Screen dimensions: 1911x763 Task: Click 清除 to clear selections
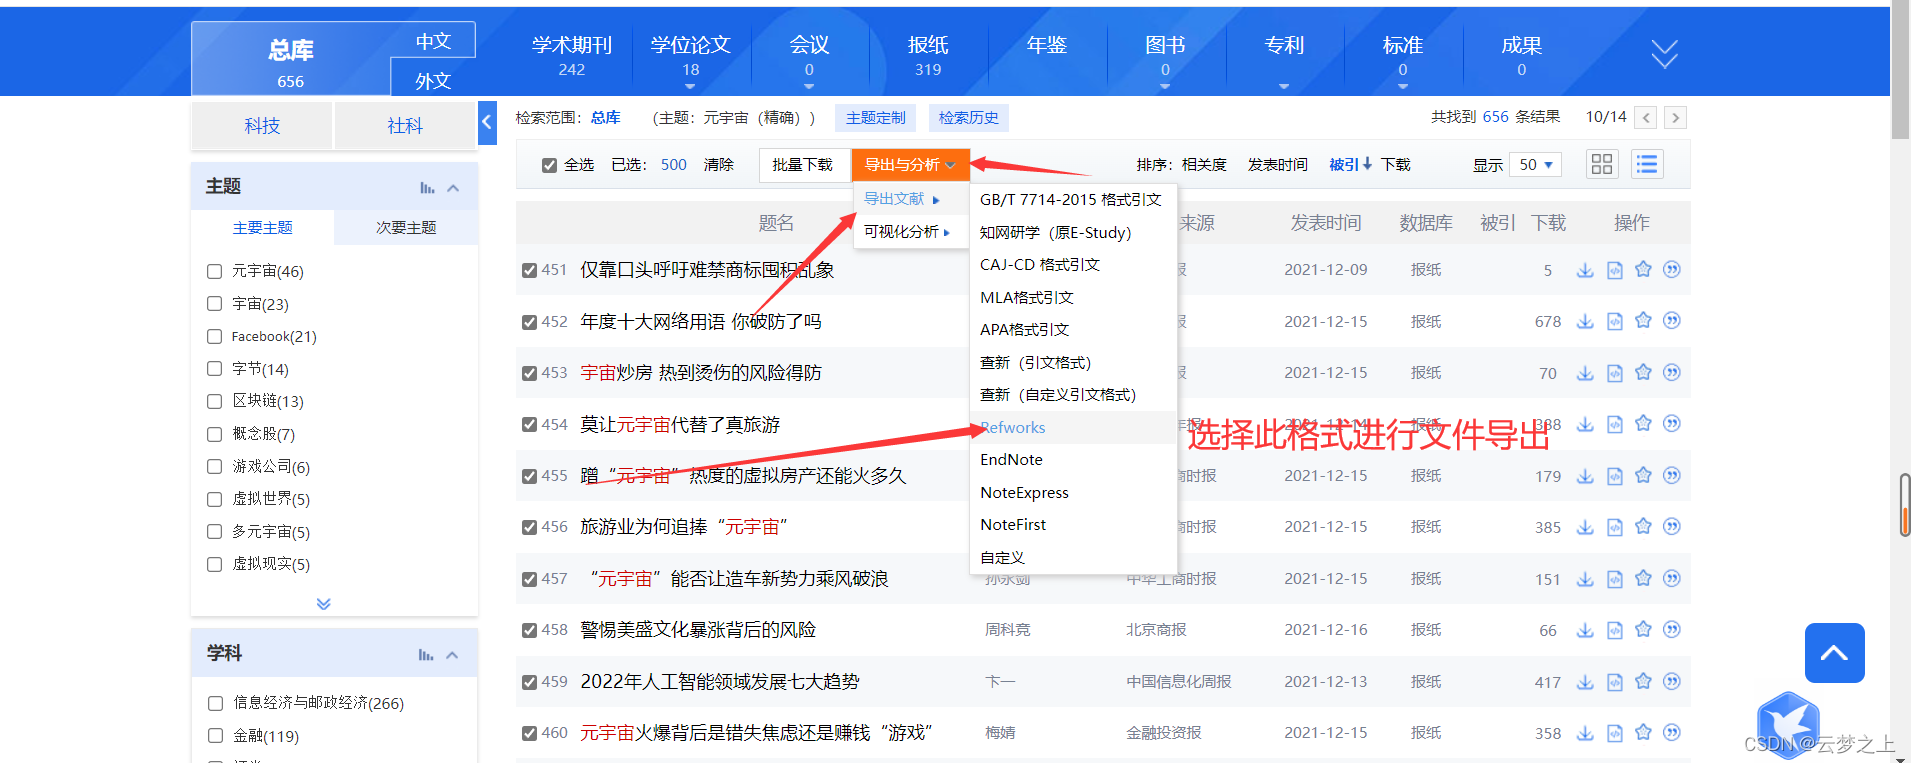tap(719, 165)
